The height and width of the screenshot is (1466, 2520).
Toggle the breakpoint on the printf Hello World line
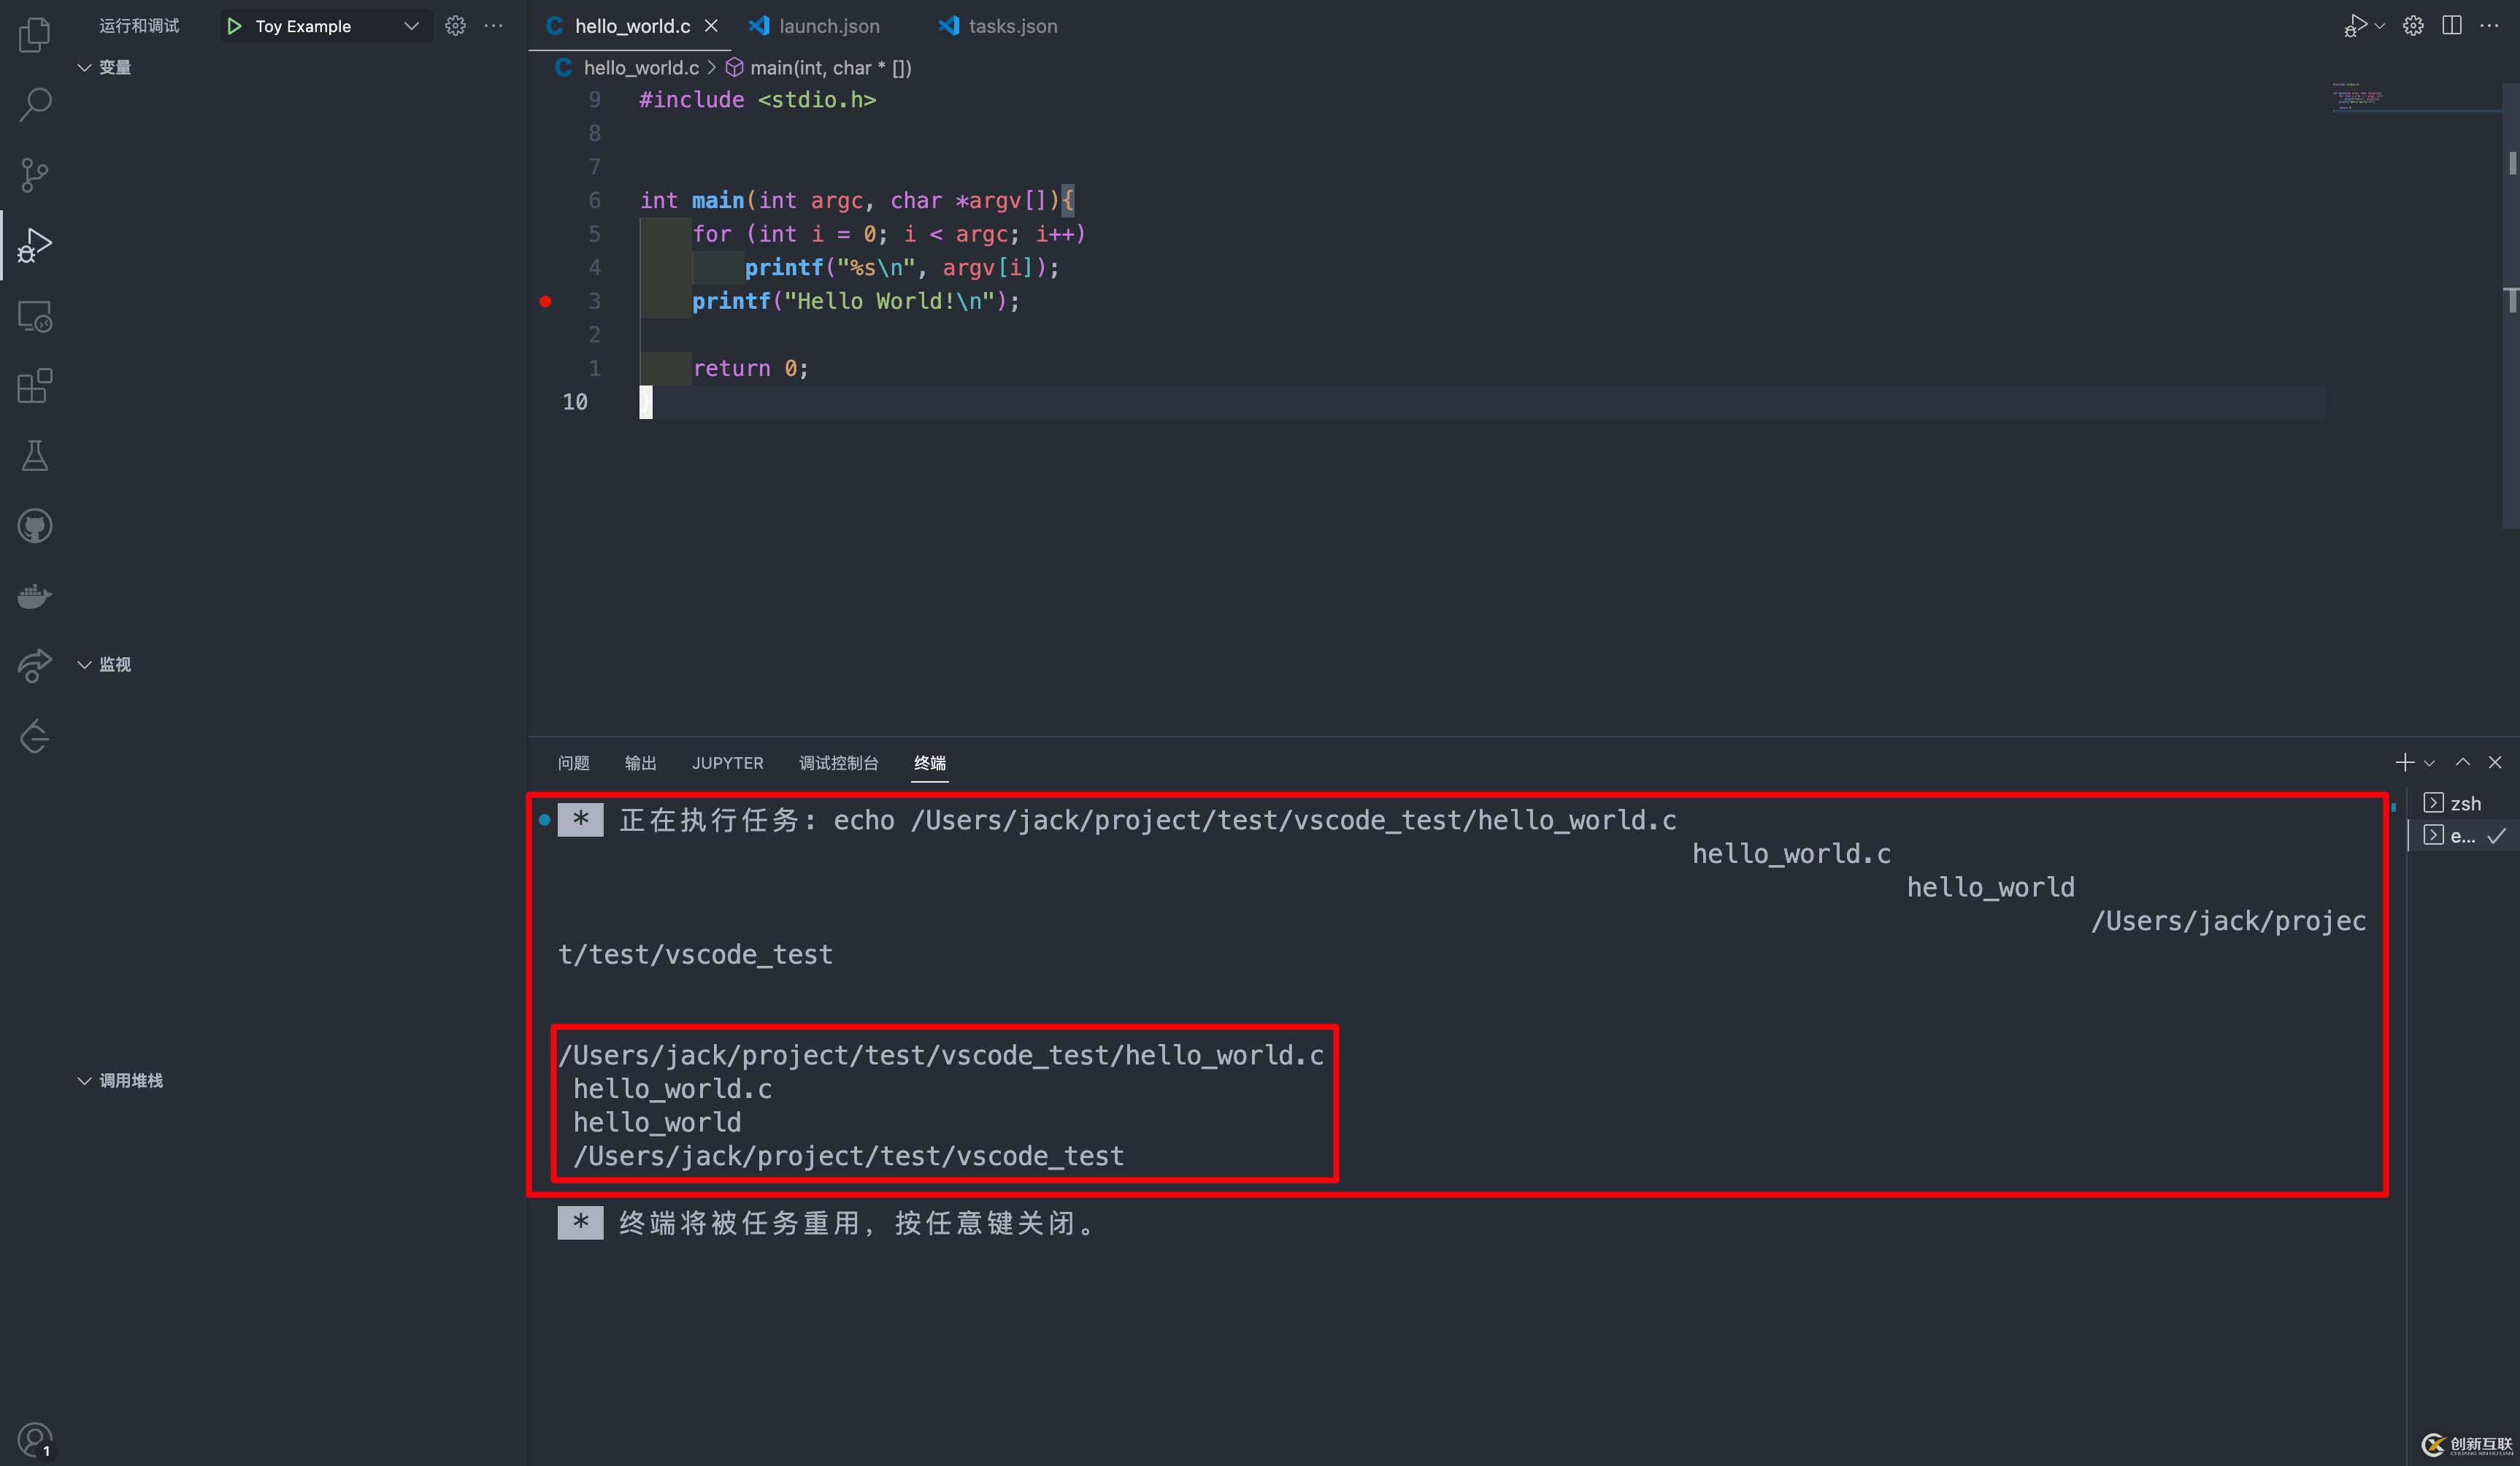(545, 301)
